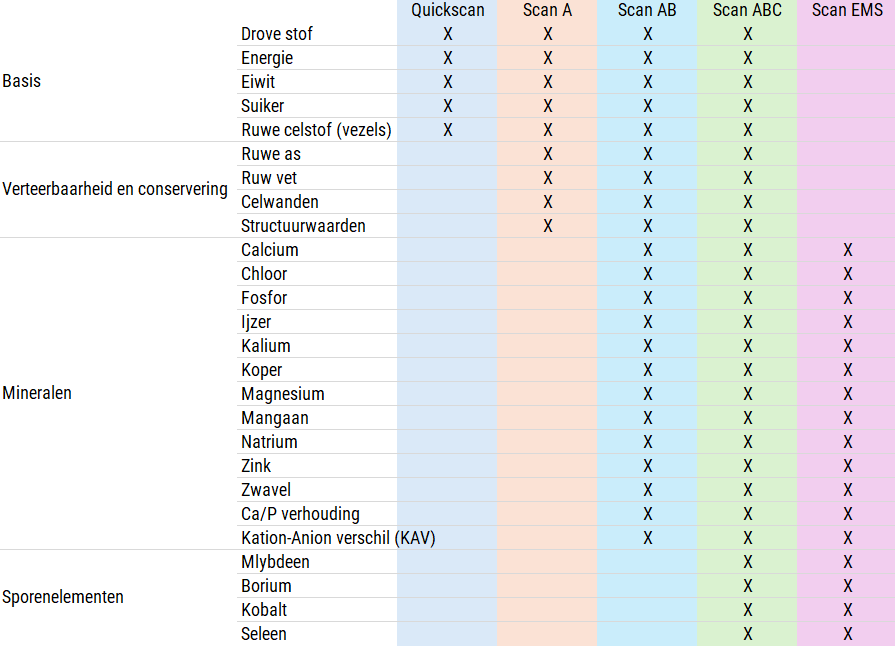Click the Seleen row label
This screenshot has width=895, height=646.
(x=264, y=634)
